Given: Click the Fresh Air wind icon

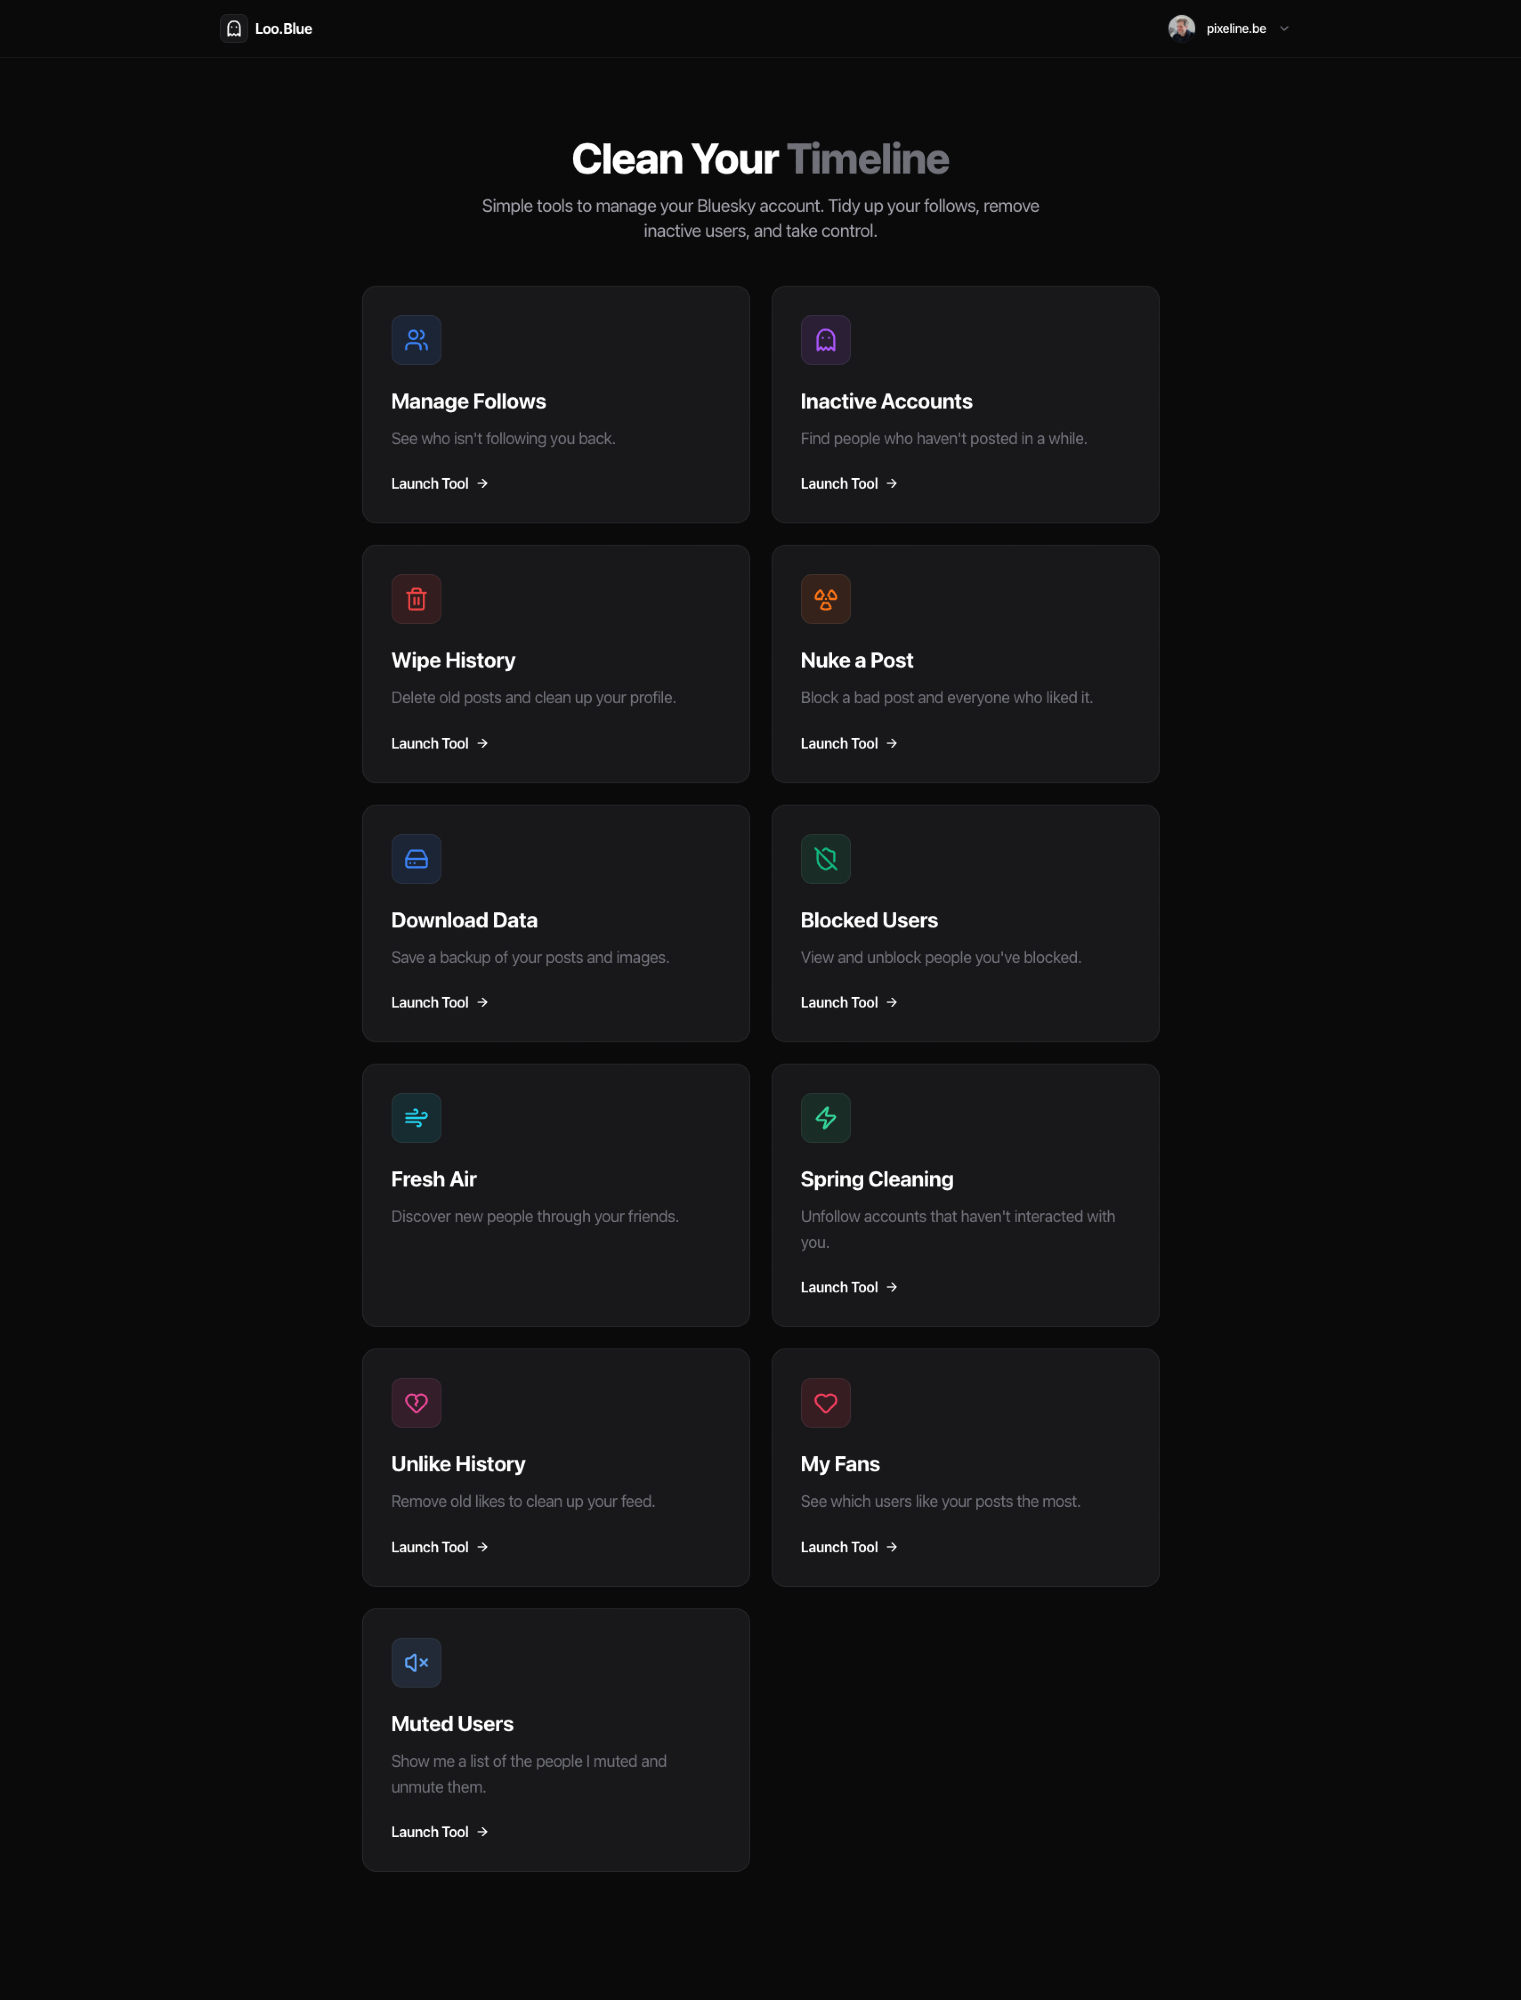Looking at the screenshot, I should pos(416,1118).
